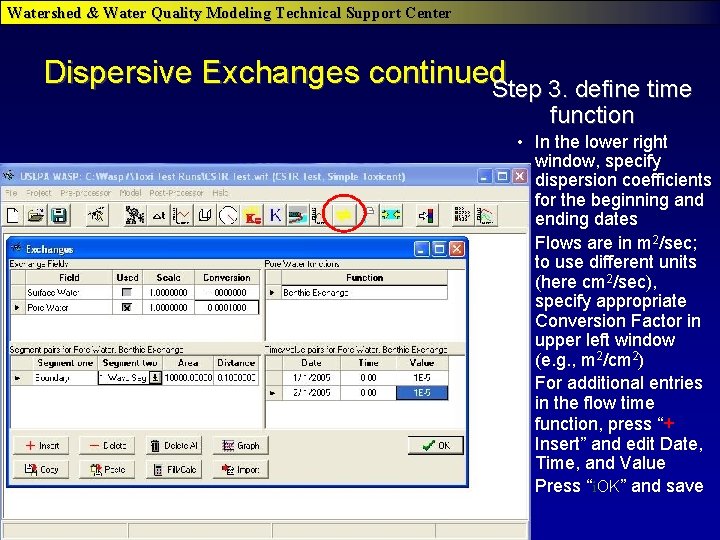This screenshot has height=540, width=720.
Task: Click the line-graph print interval icon
Action: point(181,215)
